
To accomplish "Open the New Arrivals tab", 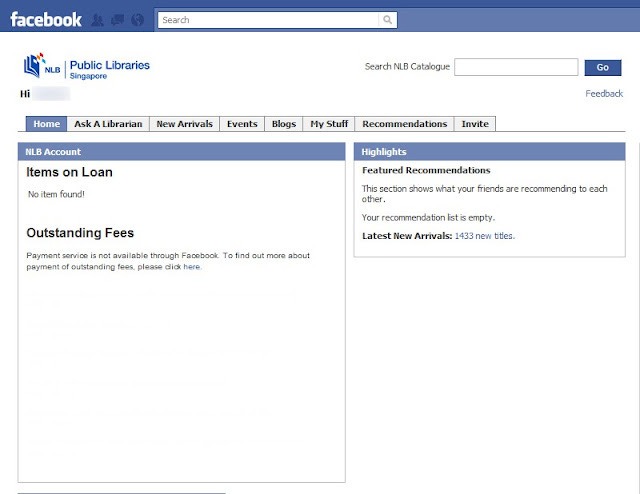I will [x=184, y=124].
